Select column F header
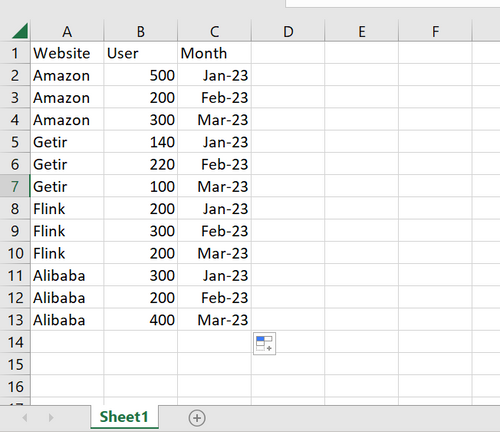 [x=435, y=32]
